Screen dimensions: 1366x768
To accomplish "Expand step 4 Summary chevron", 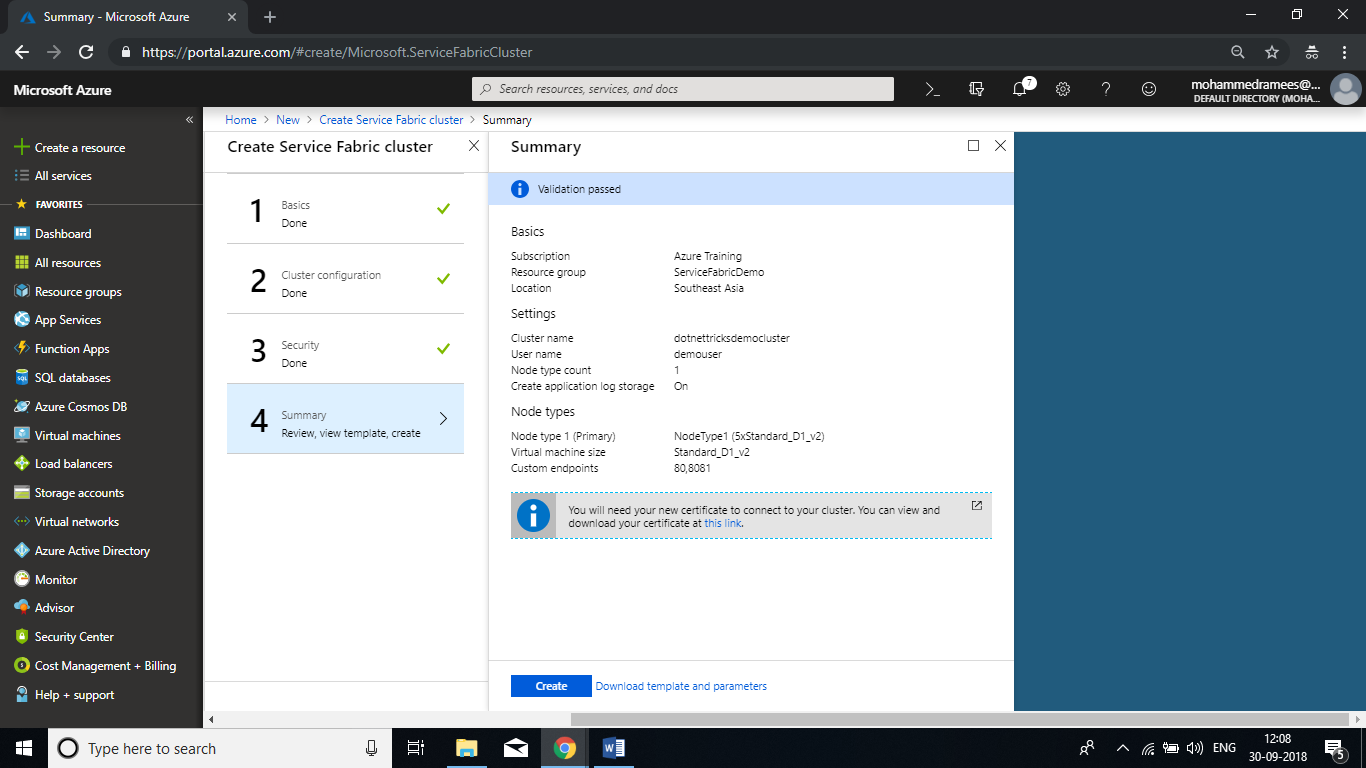I will click(x=443, y=419).
